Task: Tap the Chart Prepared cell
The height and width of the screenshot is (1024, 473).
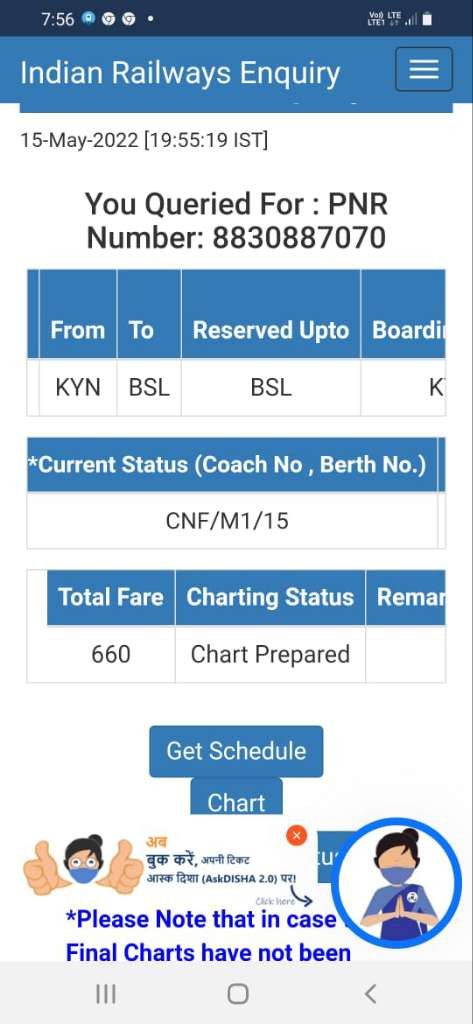Action: 270,654
